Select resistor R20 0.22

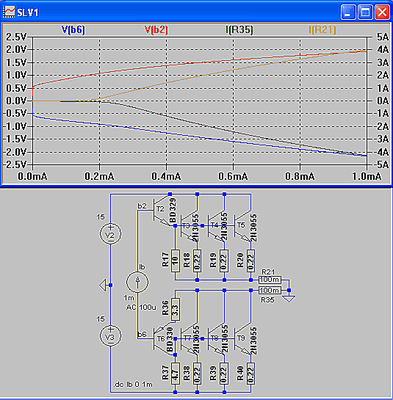point(251,260)
